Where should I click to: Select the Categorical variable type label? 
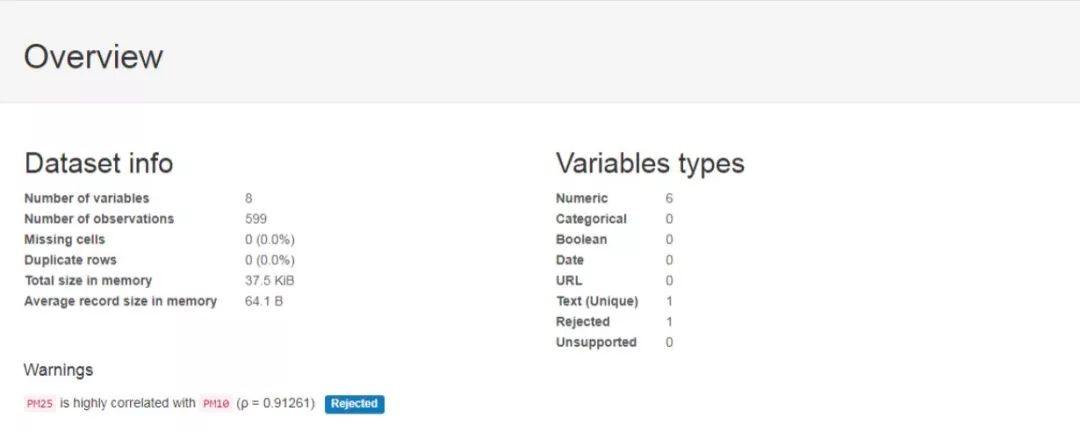coord(591,219)
